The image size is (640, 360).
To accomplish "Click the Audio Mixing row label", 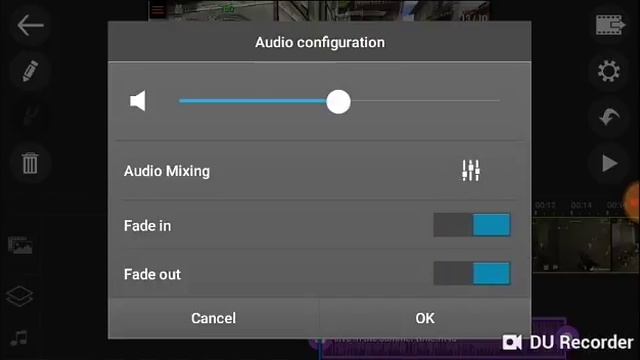I will [167, 171].
